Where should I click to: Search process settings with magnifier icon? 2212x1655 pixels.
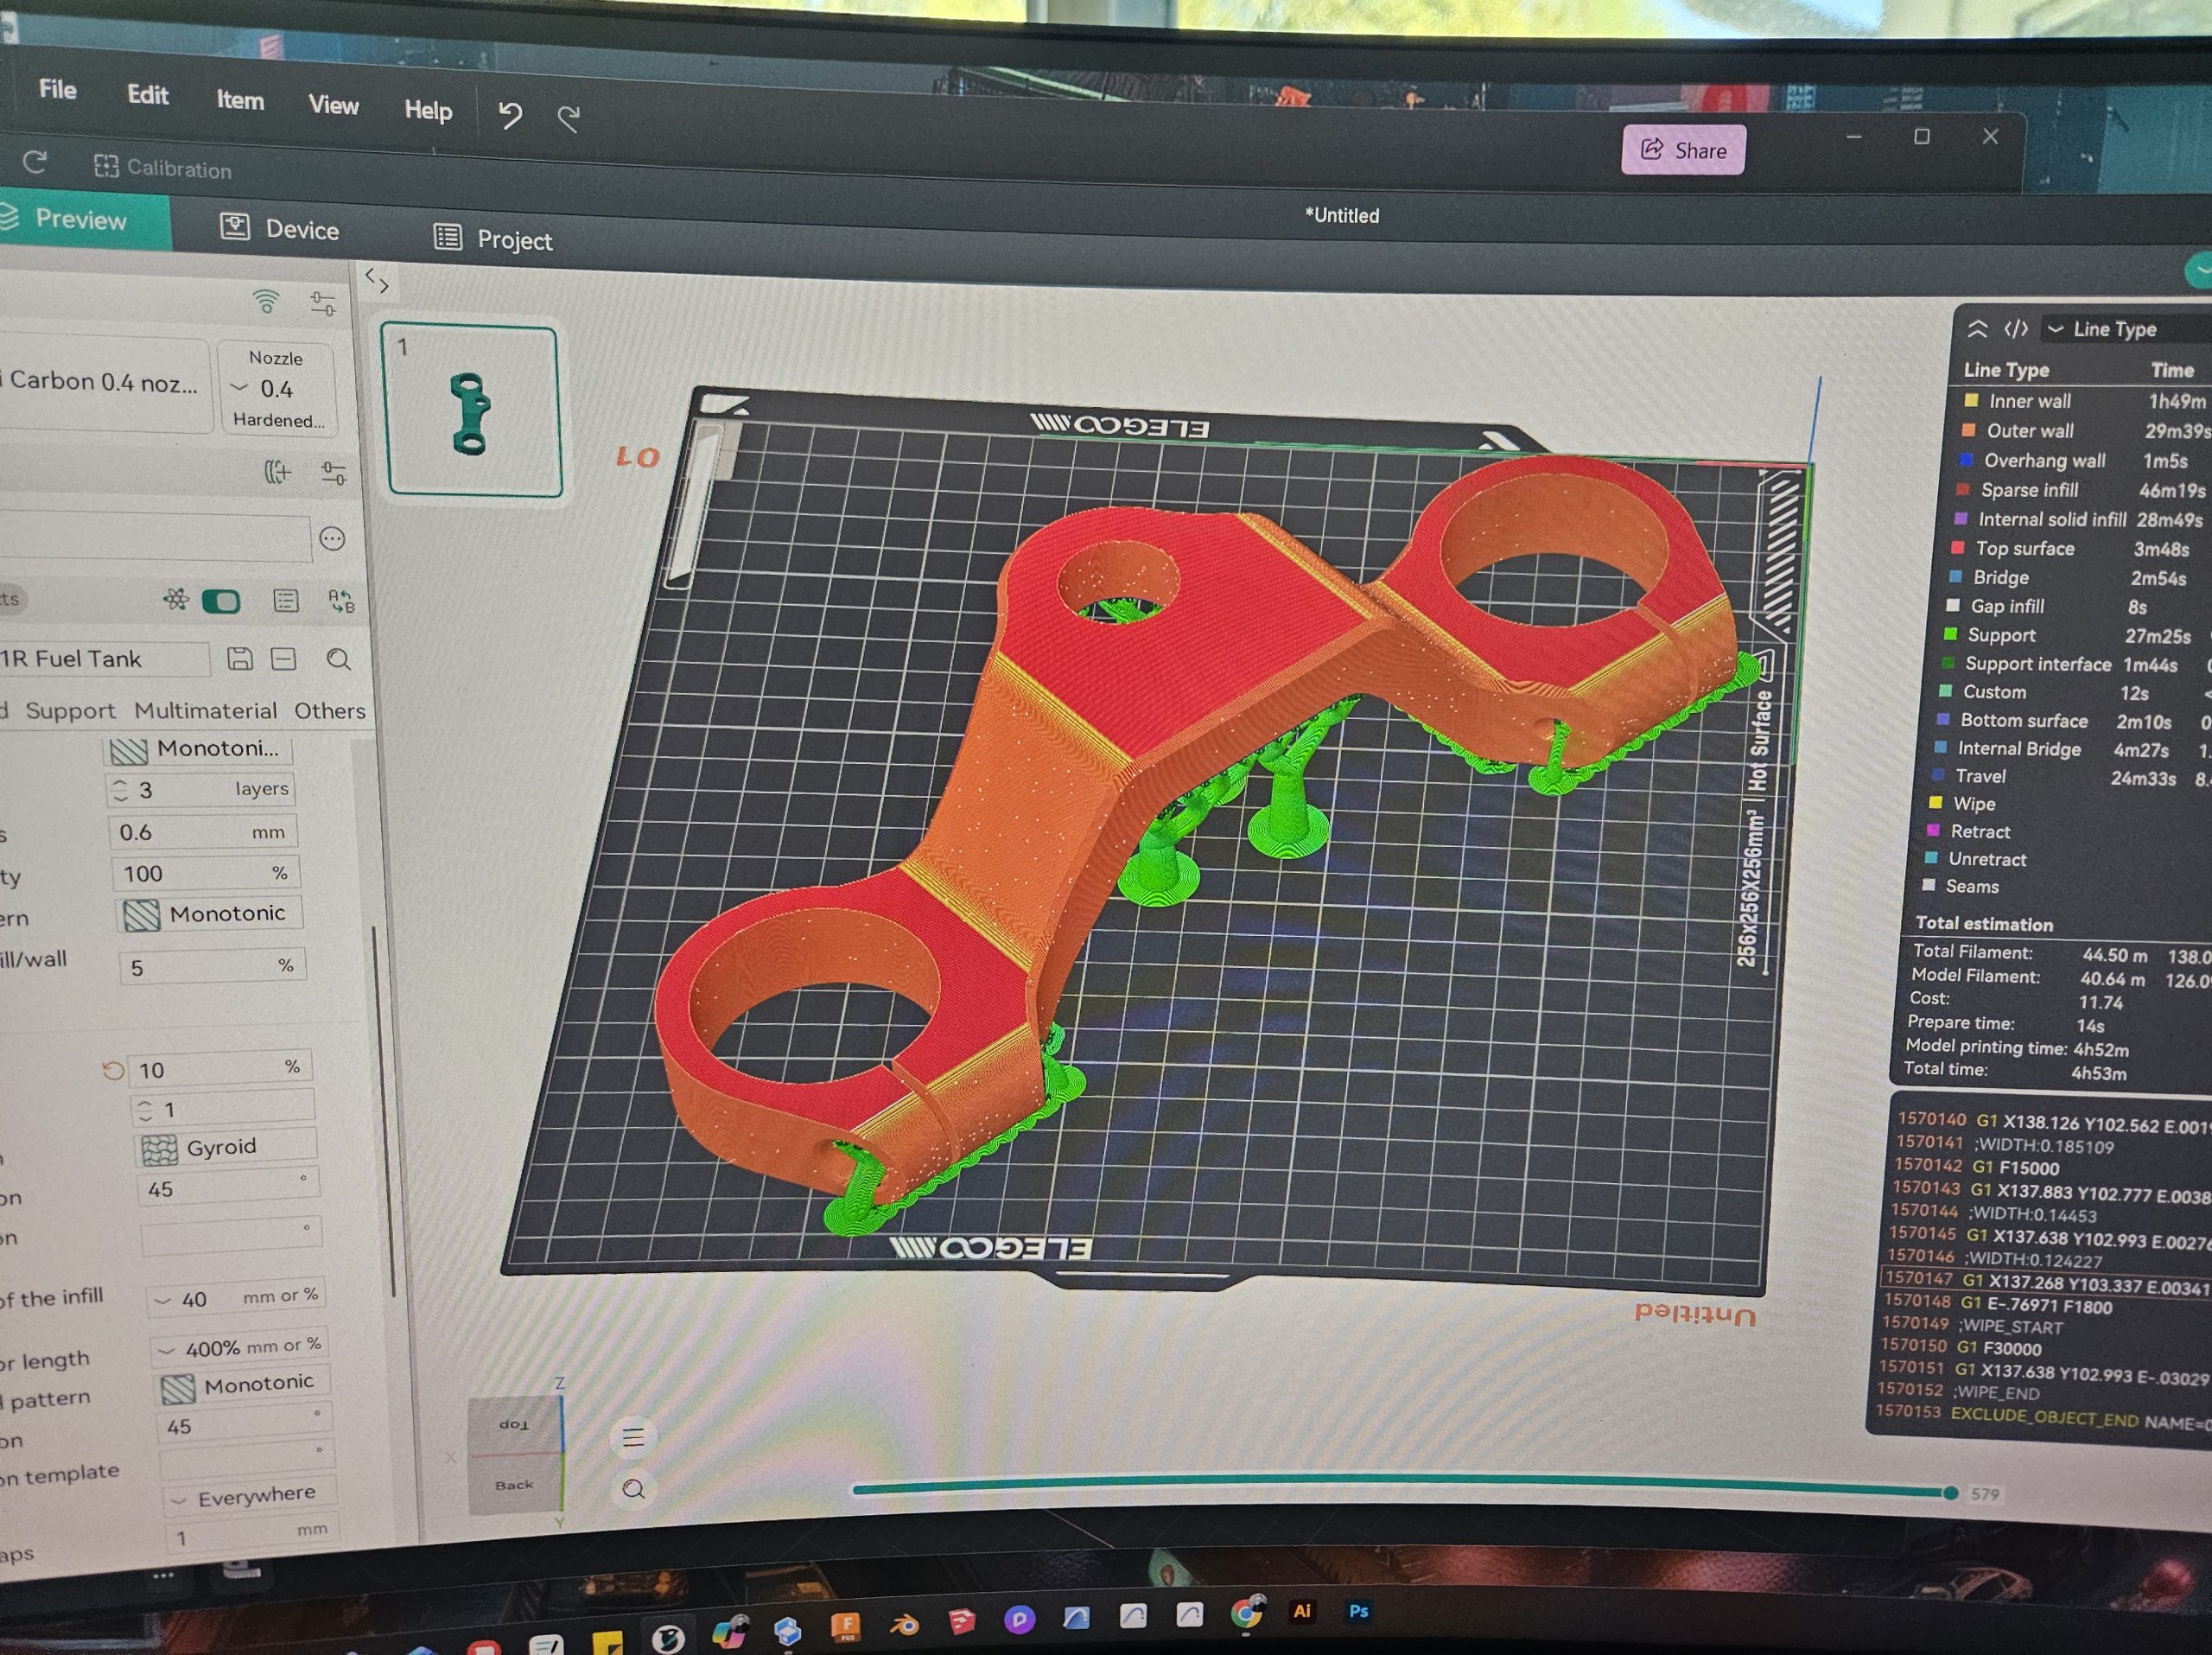(x=339, y=660)
